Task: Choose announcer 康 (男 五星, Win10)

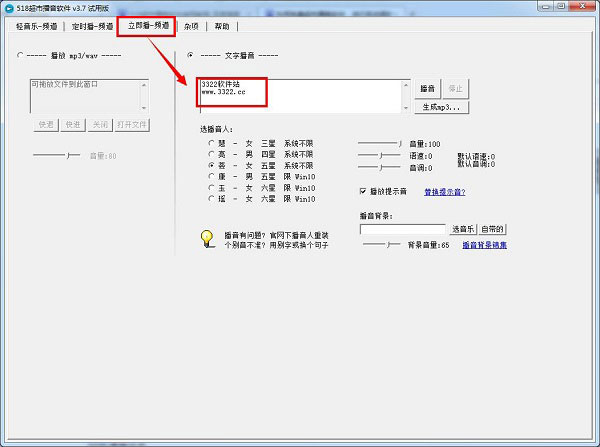Action: tap(209, 177)
